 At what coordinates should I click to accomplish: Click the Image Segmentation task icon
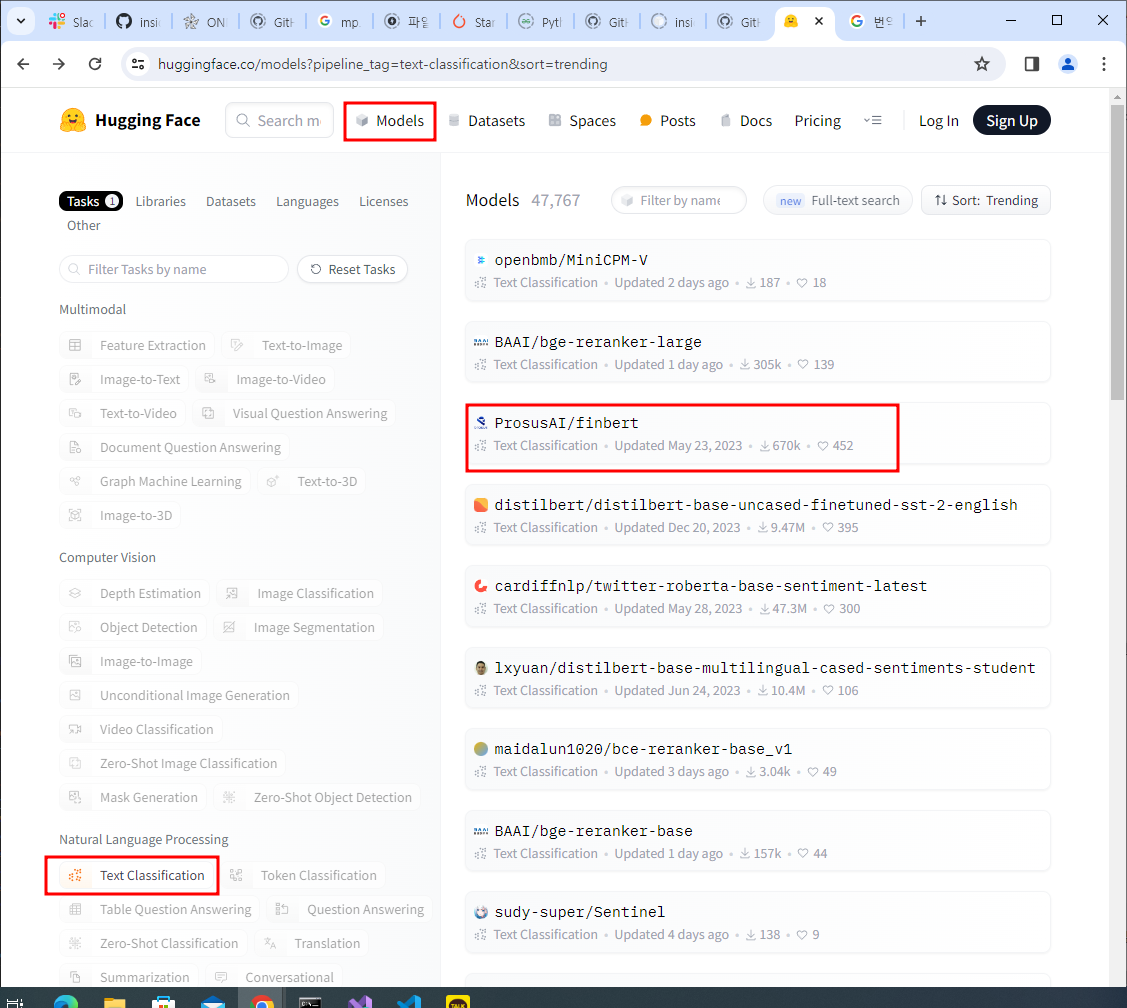click(x=229, y=627)
